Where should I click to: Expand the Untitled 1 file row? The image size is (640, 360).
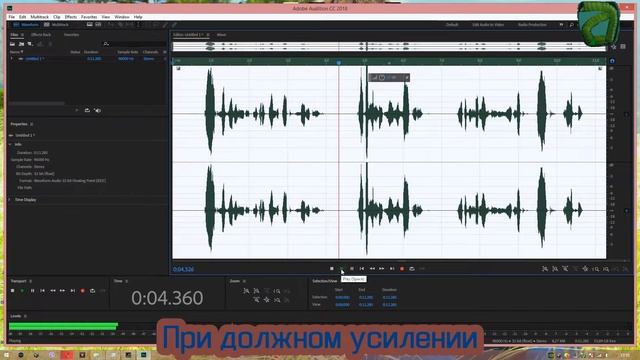click(x=11, y=59)
